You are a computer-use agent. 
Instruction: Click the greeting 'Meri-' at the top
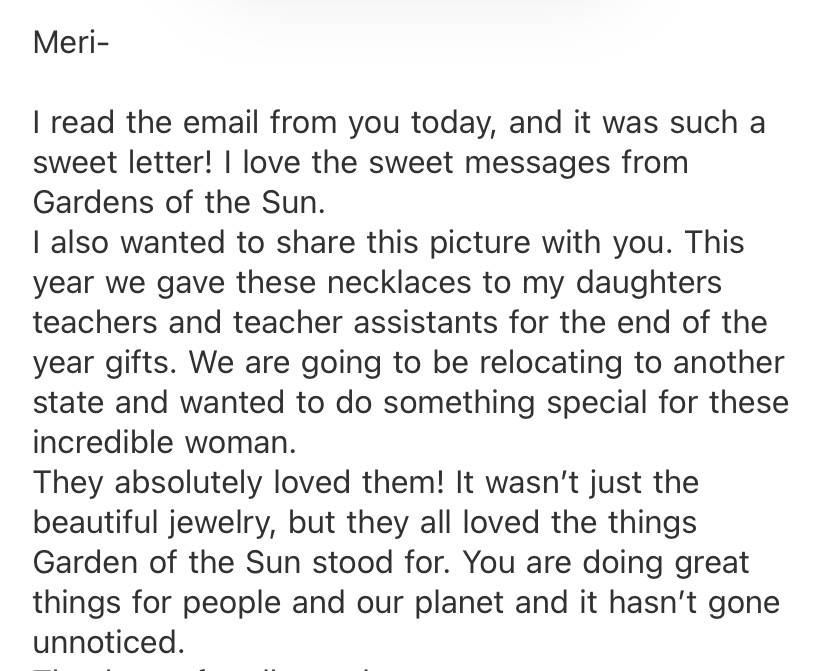pos(71,42)
